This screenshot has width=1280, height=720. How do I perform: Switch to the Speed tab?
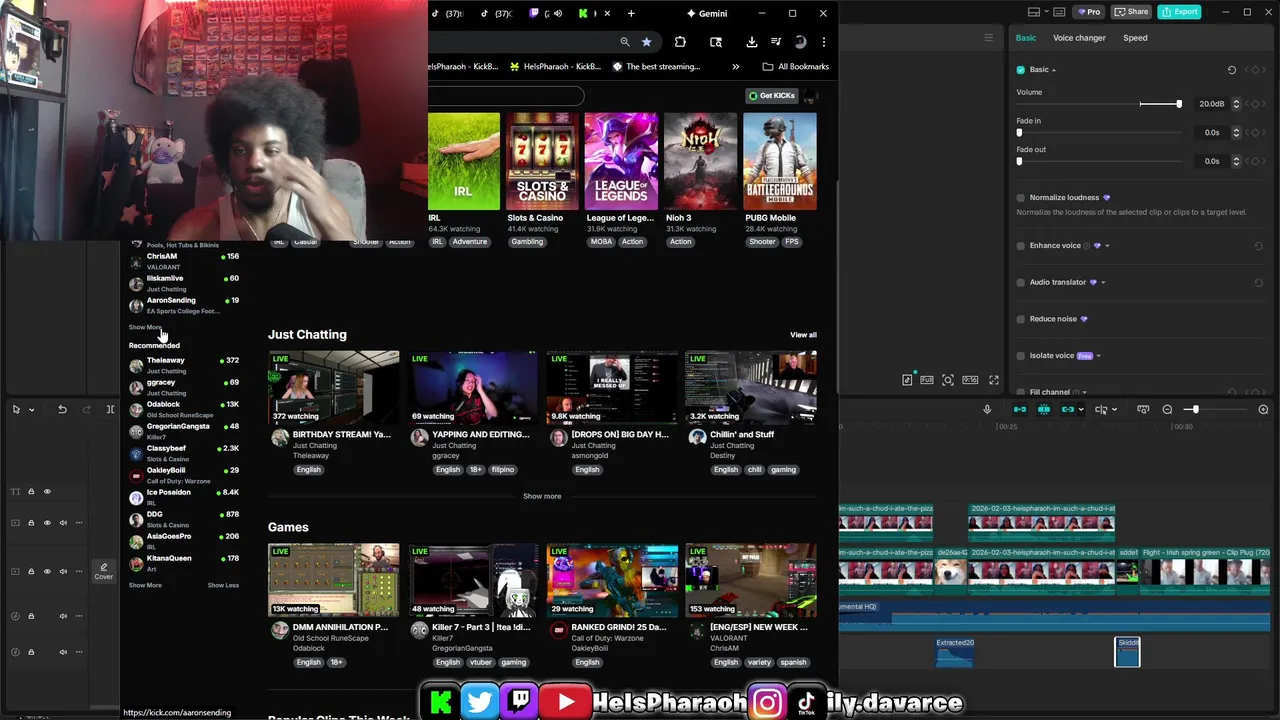pos(1135,38)
